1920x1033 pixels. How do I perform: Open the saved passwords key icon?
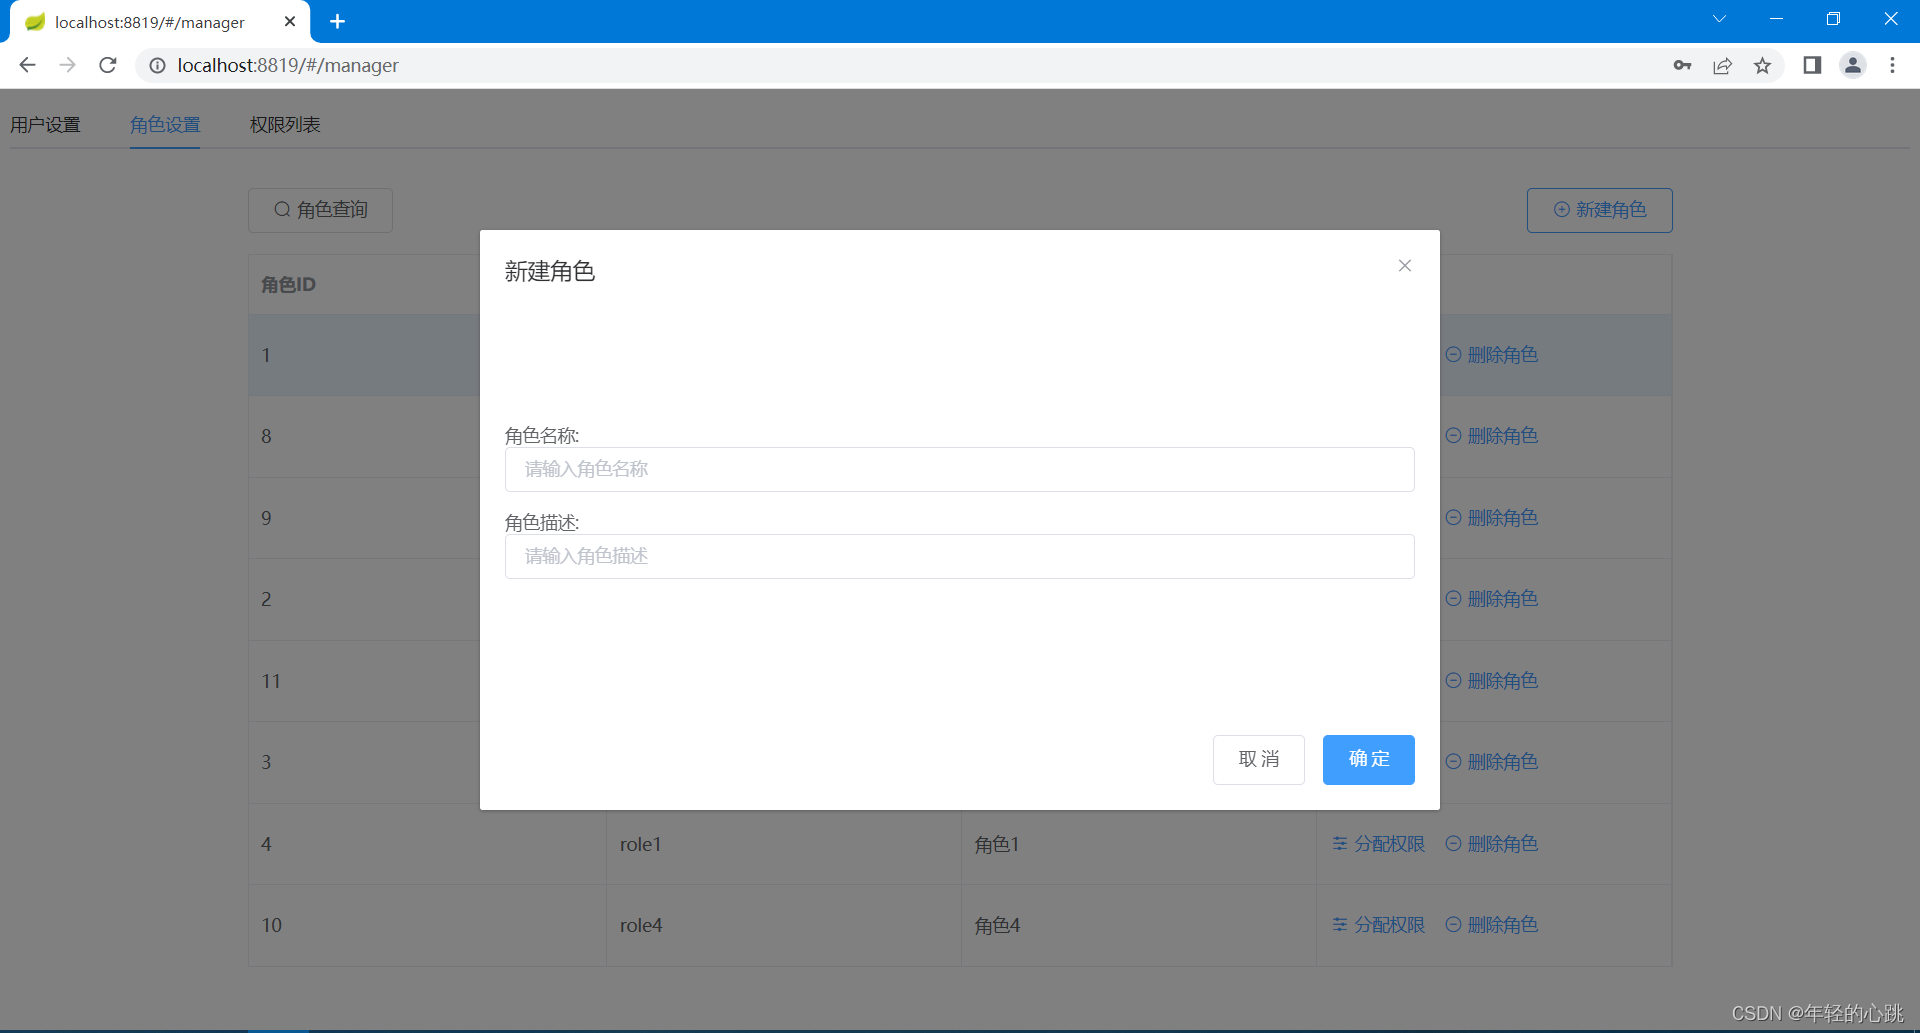pos(1682,65)
